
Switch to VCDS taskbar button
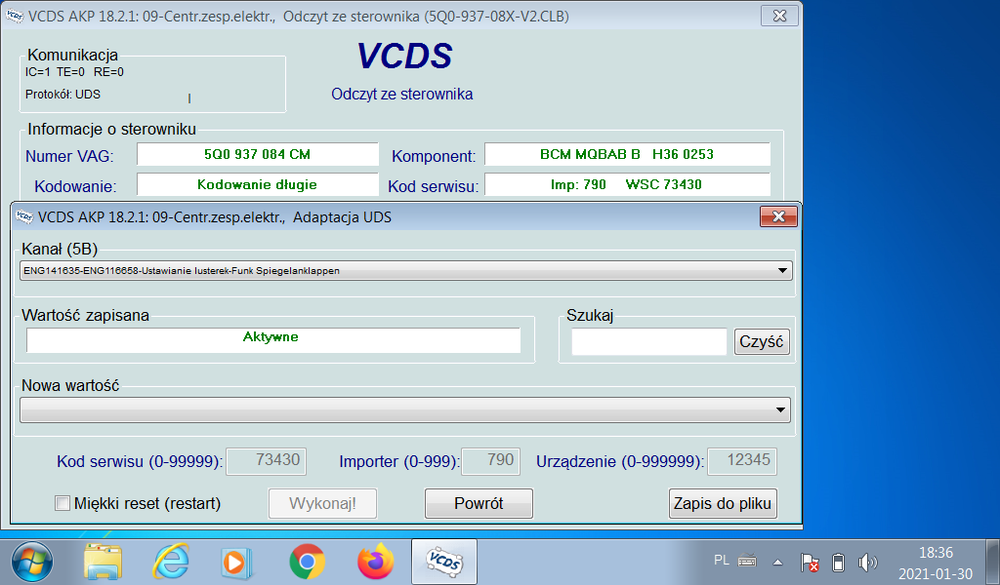coord(443,562)
